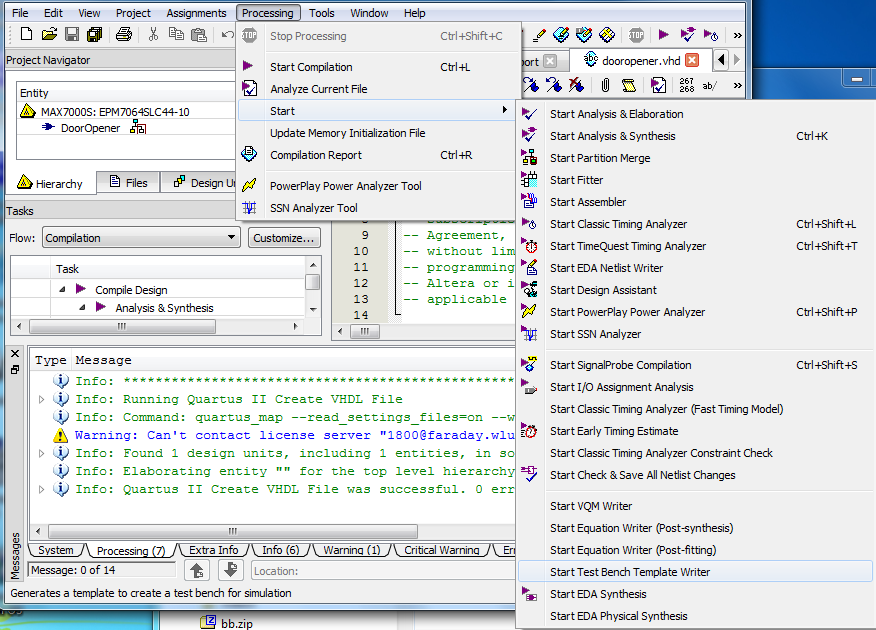Switch to the Files tab
The height and width of the screenshot is (630, 876).
[128, 183]
